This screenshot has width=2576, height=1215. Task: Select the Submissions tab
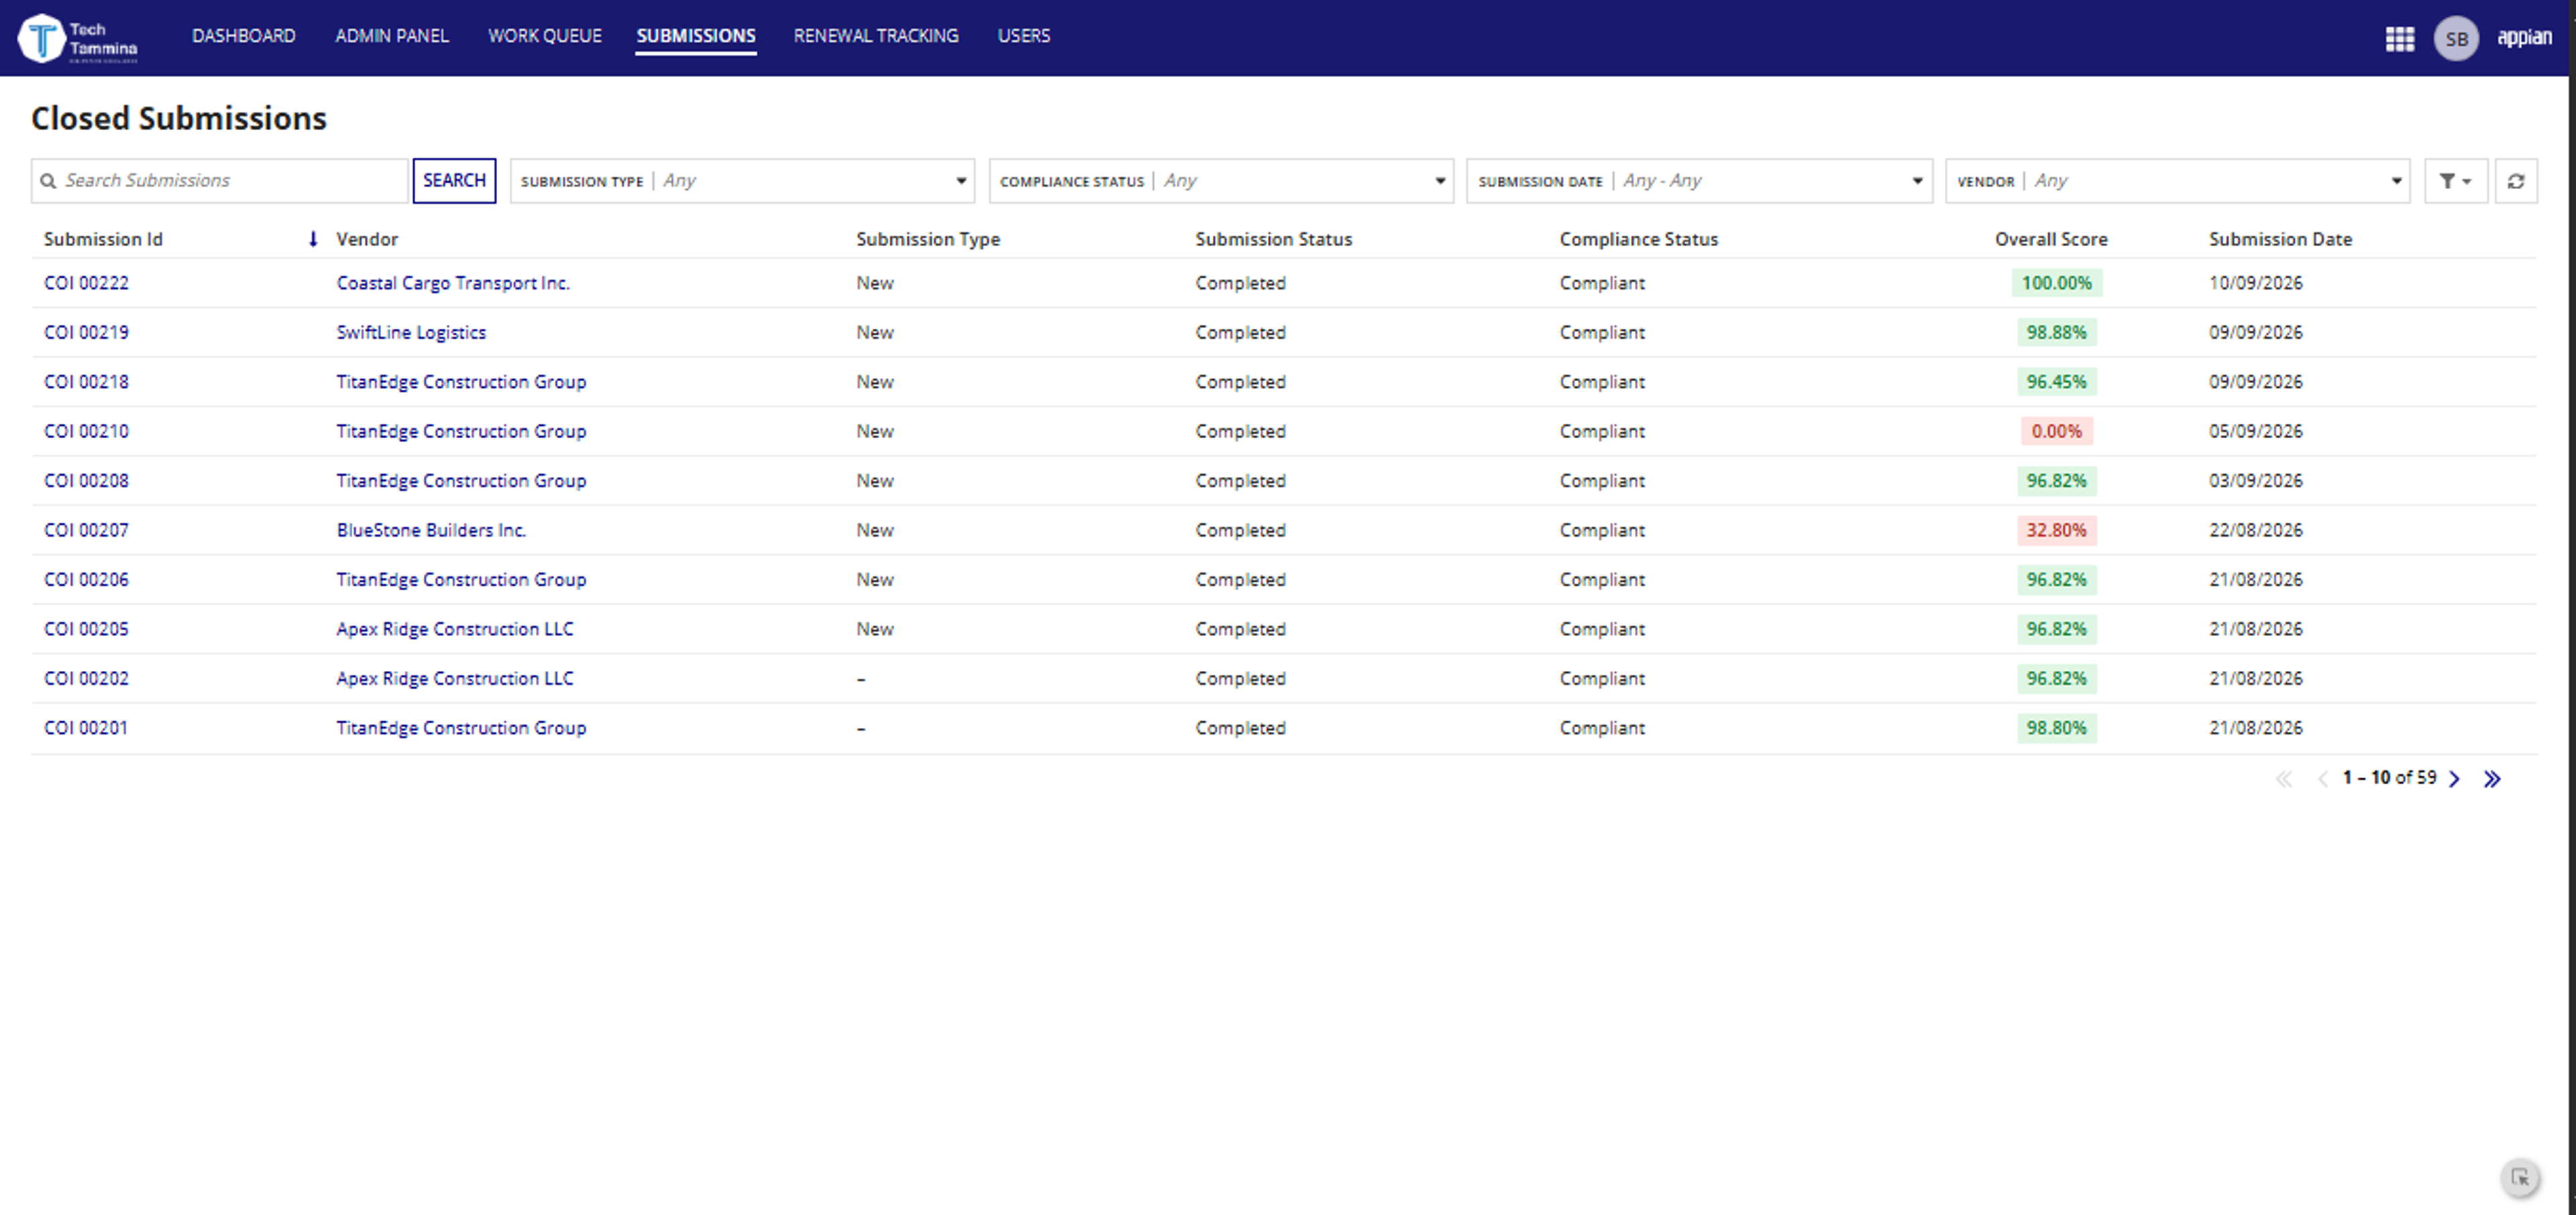(695, 36)
